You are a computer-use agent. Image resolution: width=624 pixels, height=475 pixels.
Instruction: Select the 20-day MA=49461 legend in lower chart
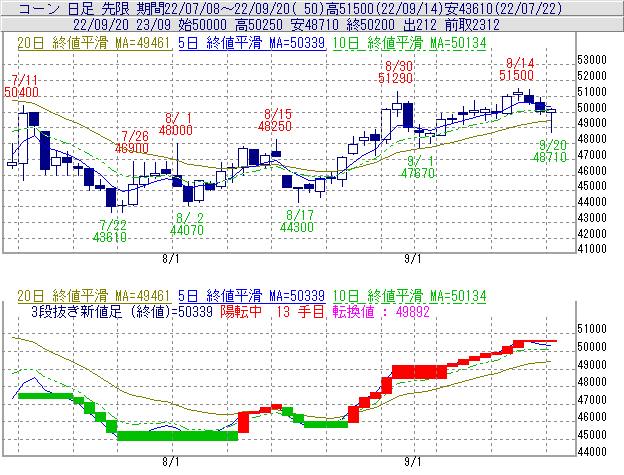[x=94, y=296]
